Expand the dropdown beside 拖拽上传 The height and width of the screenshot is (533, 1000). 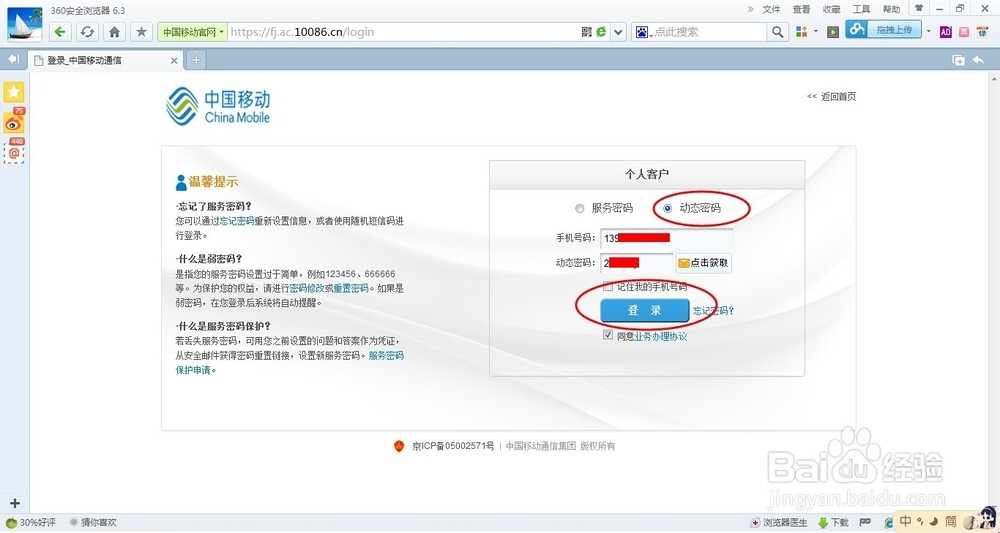coord(929,31)
